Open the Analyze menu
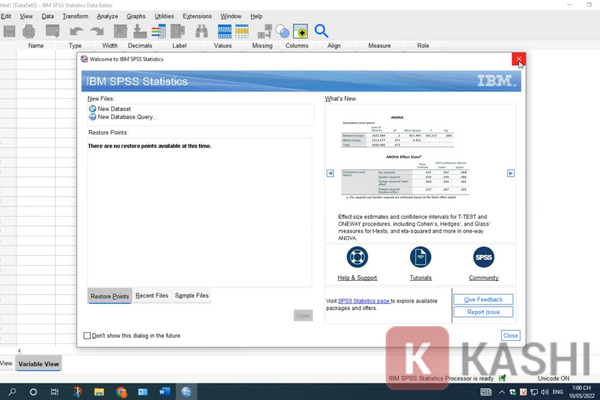The height and width of the screenshot is (400, 600). pos(107,16)
